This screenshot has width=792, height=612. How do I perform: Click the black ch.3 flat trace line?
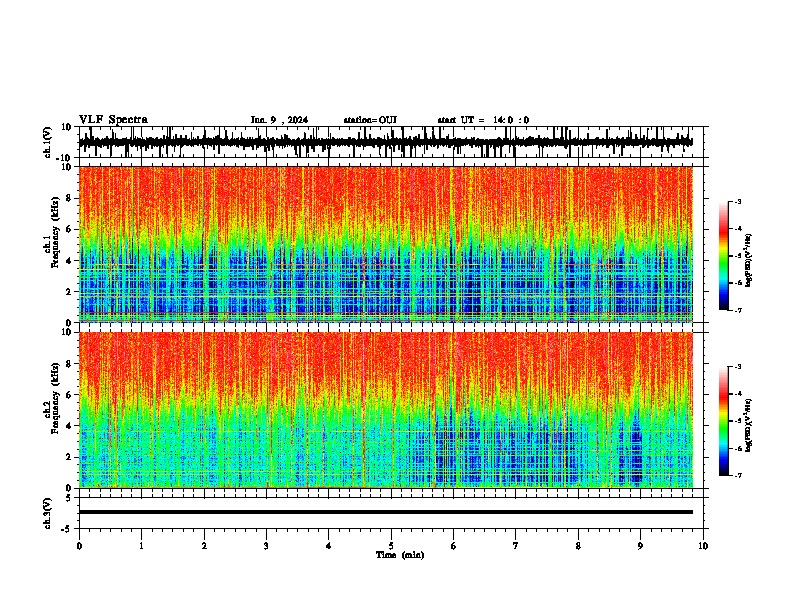coord(386,512)
